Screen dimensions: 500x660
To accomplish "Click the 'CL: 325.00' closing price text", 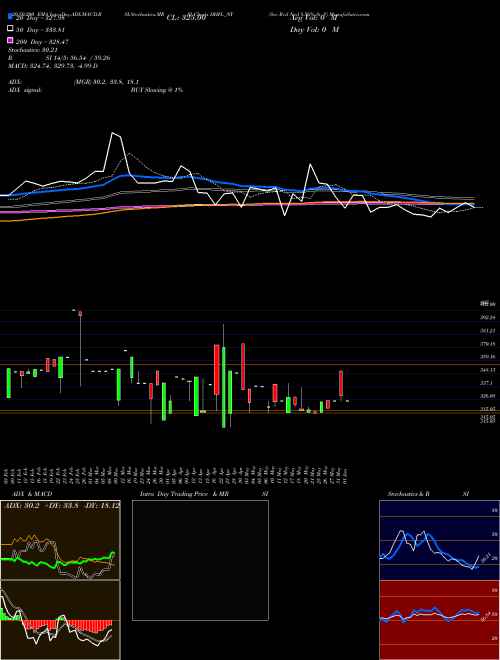I will point(186,18).
